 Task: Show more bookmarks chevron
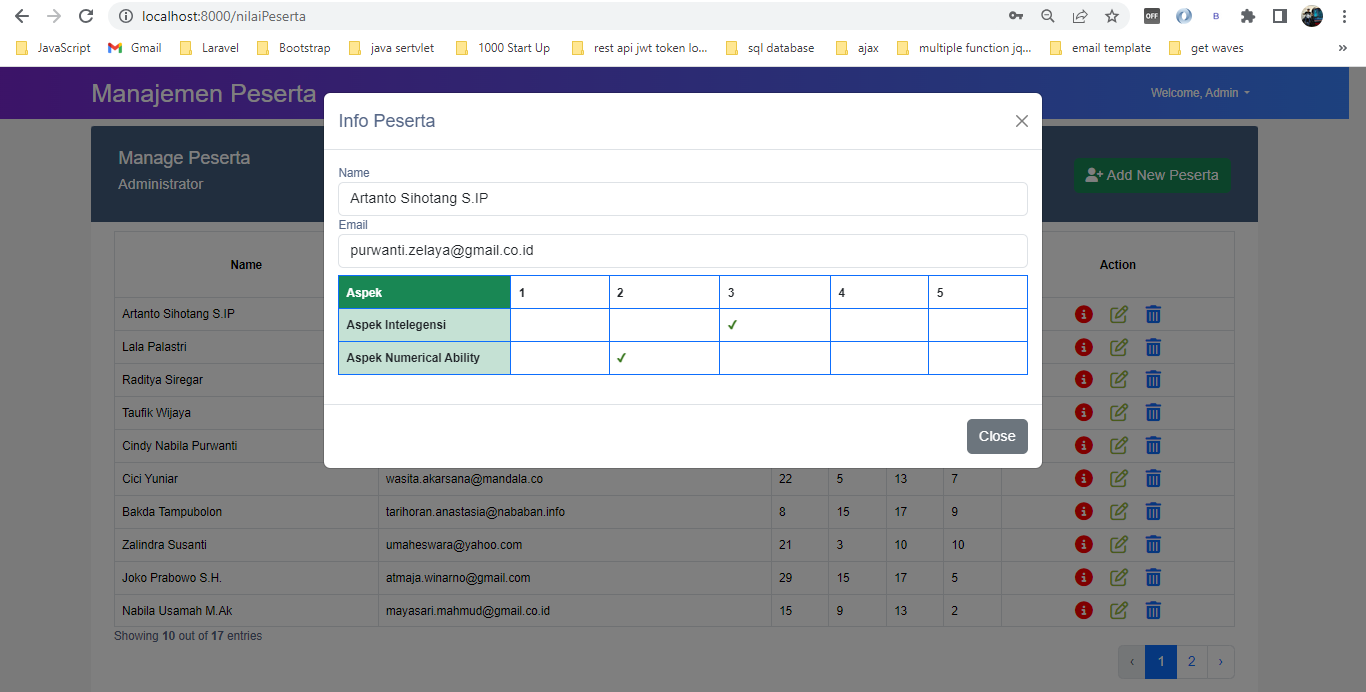pos(1342,48)
